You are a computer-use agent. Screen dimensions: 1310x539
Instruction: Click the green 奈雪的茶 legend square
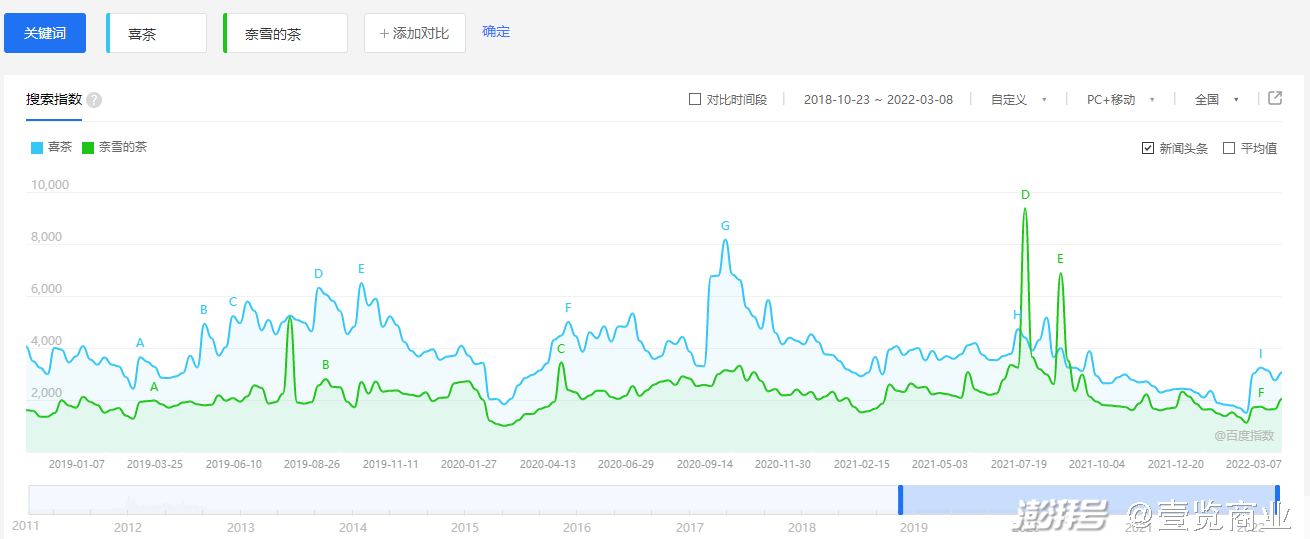coord(88,148)
